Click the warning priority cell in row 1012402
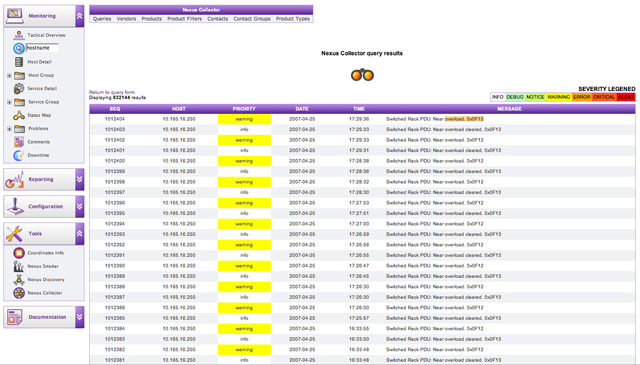640x365 pixels. [244, 140]
